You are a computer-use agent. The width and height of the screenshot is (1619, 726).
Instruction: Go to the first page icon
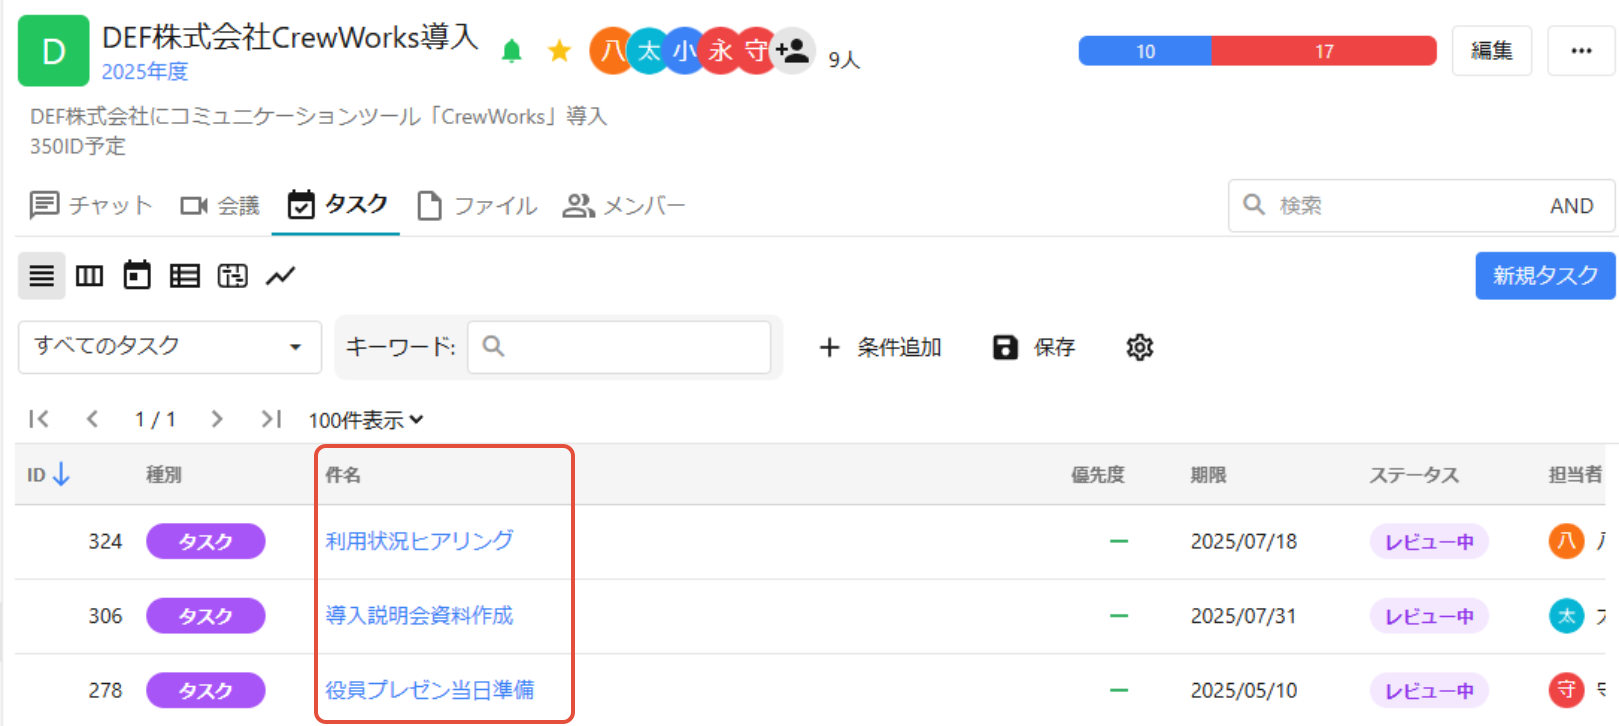click(39, 419)
